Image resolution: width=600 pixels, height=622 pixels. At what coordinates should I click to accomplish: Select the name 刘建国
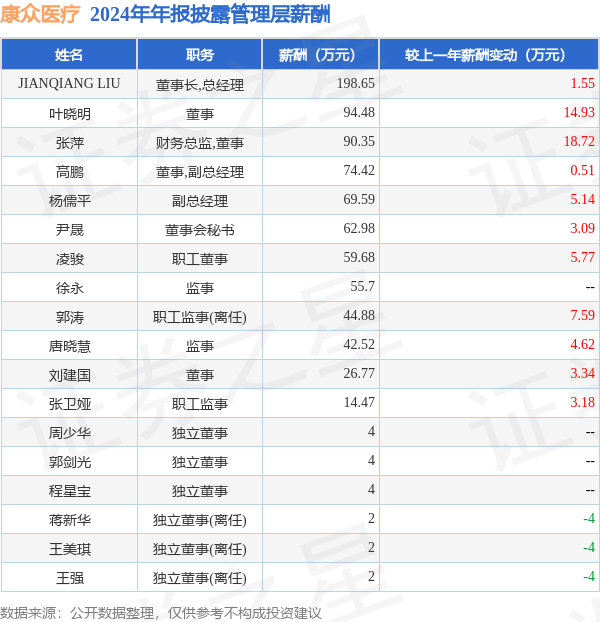click(x=70, y=375)
